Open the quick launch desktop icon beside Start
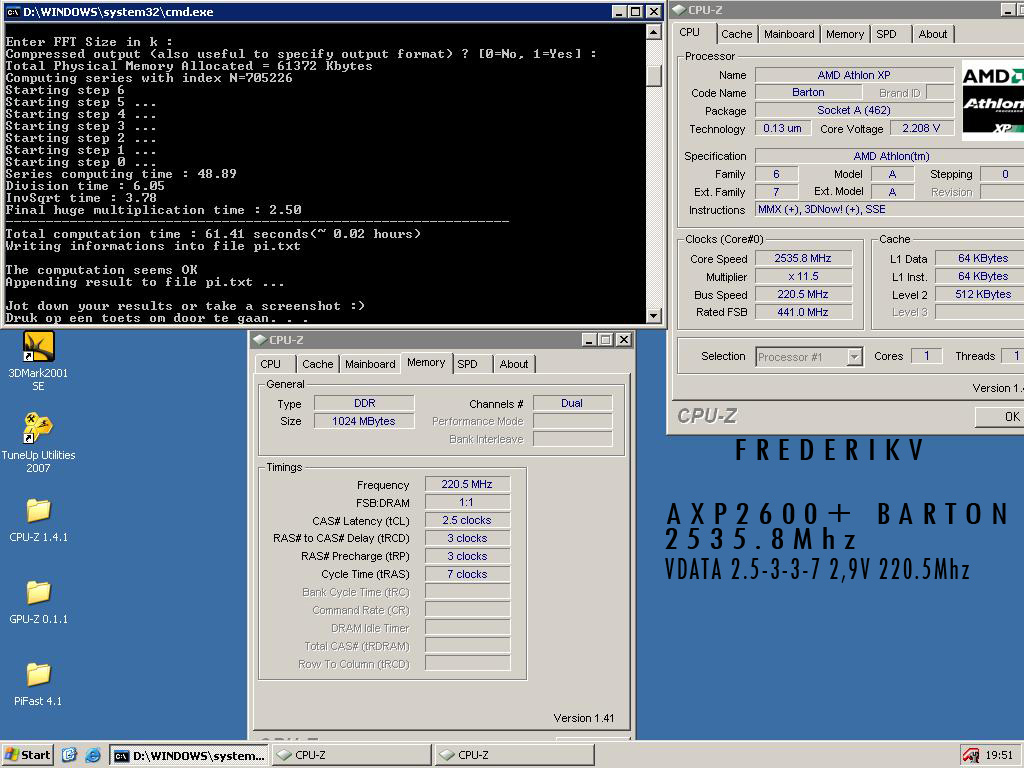 (69, 755)
